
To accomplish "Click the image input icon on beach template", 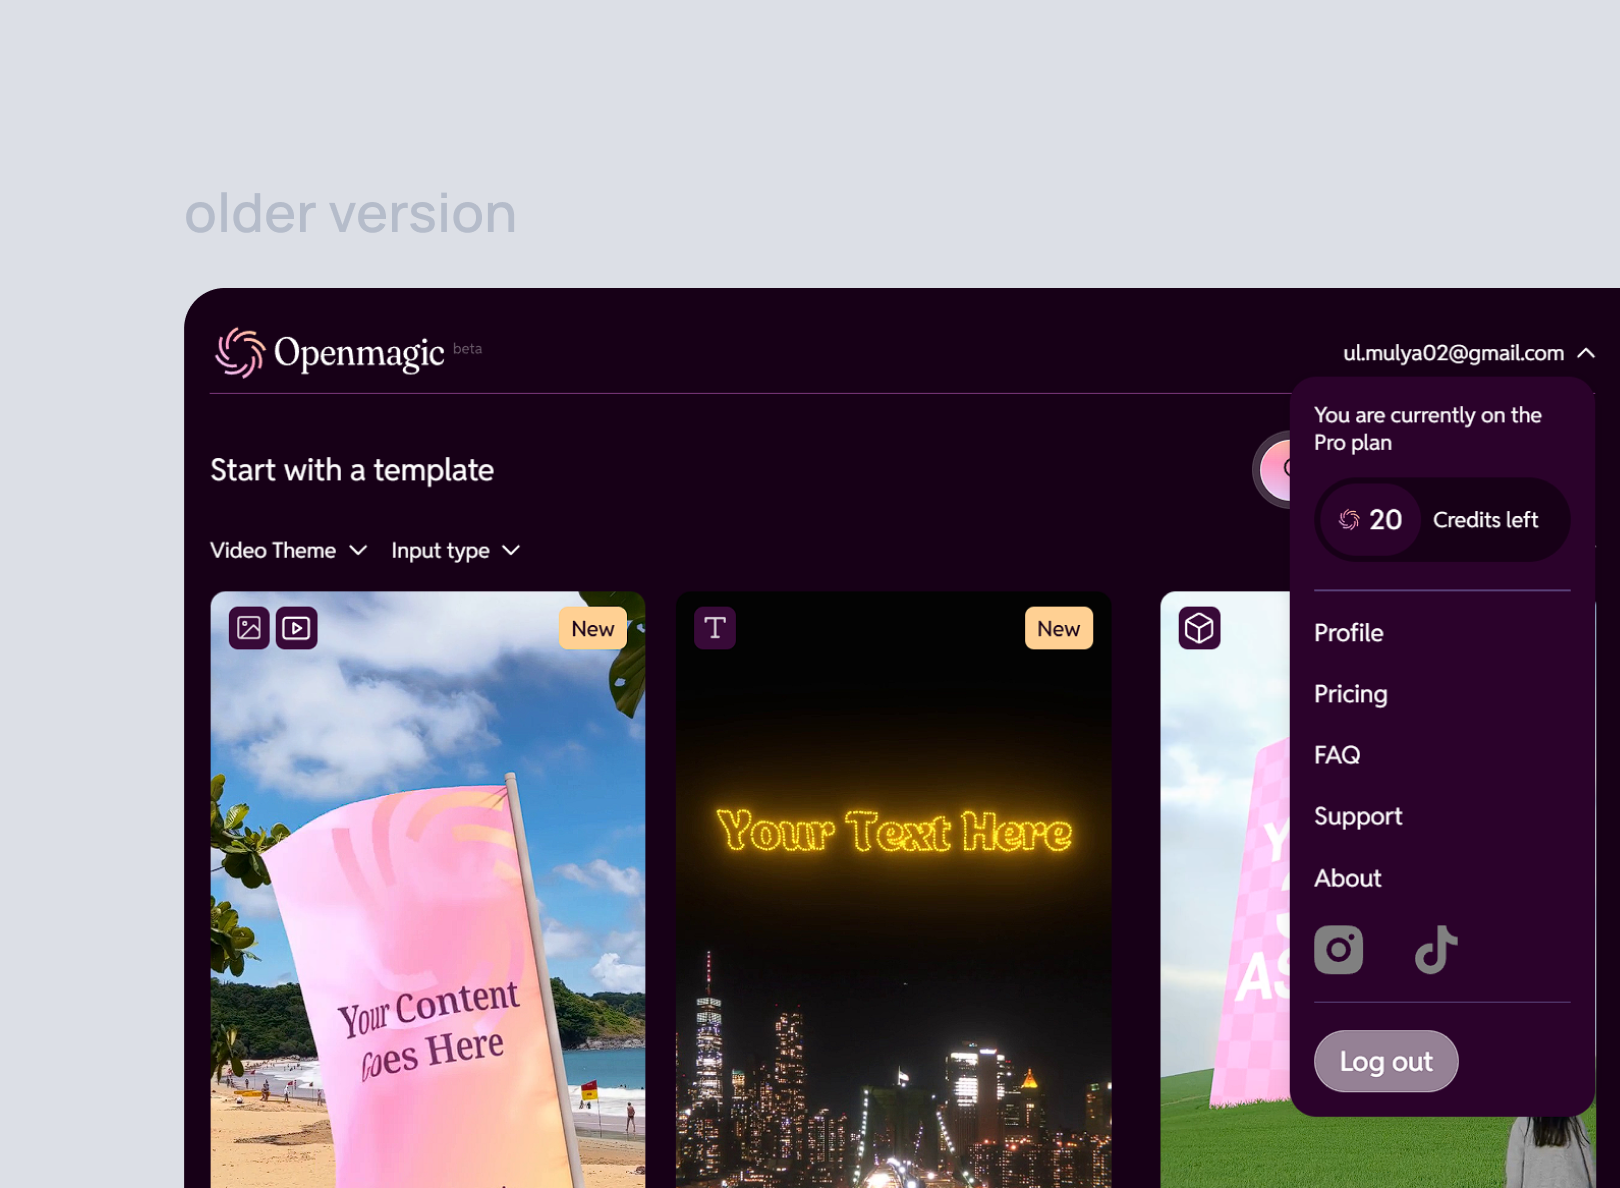I will [249, 628].
